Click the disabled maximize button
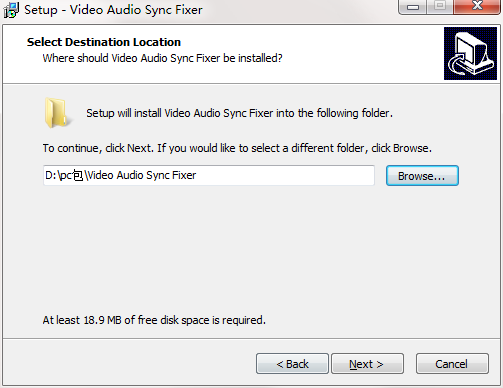Screen dimensions: 503x388 coord(440,6)
